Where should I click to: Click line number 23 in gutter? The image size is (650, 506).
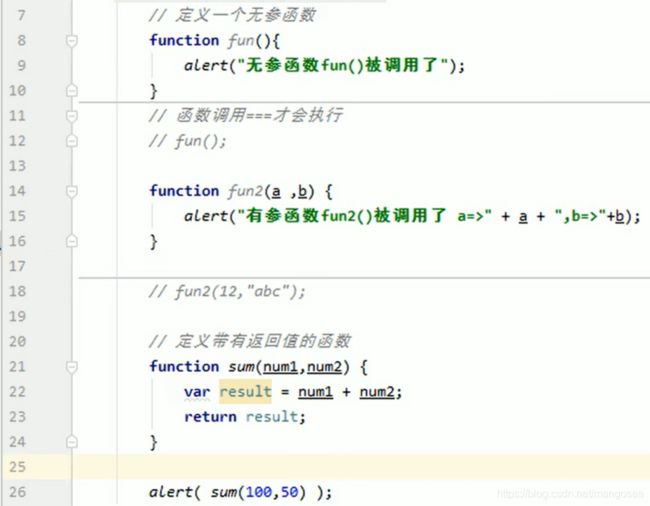click(x=17, y=417)
